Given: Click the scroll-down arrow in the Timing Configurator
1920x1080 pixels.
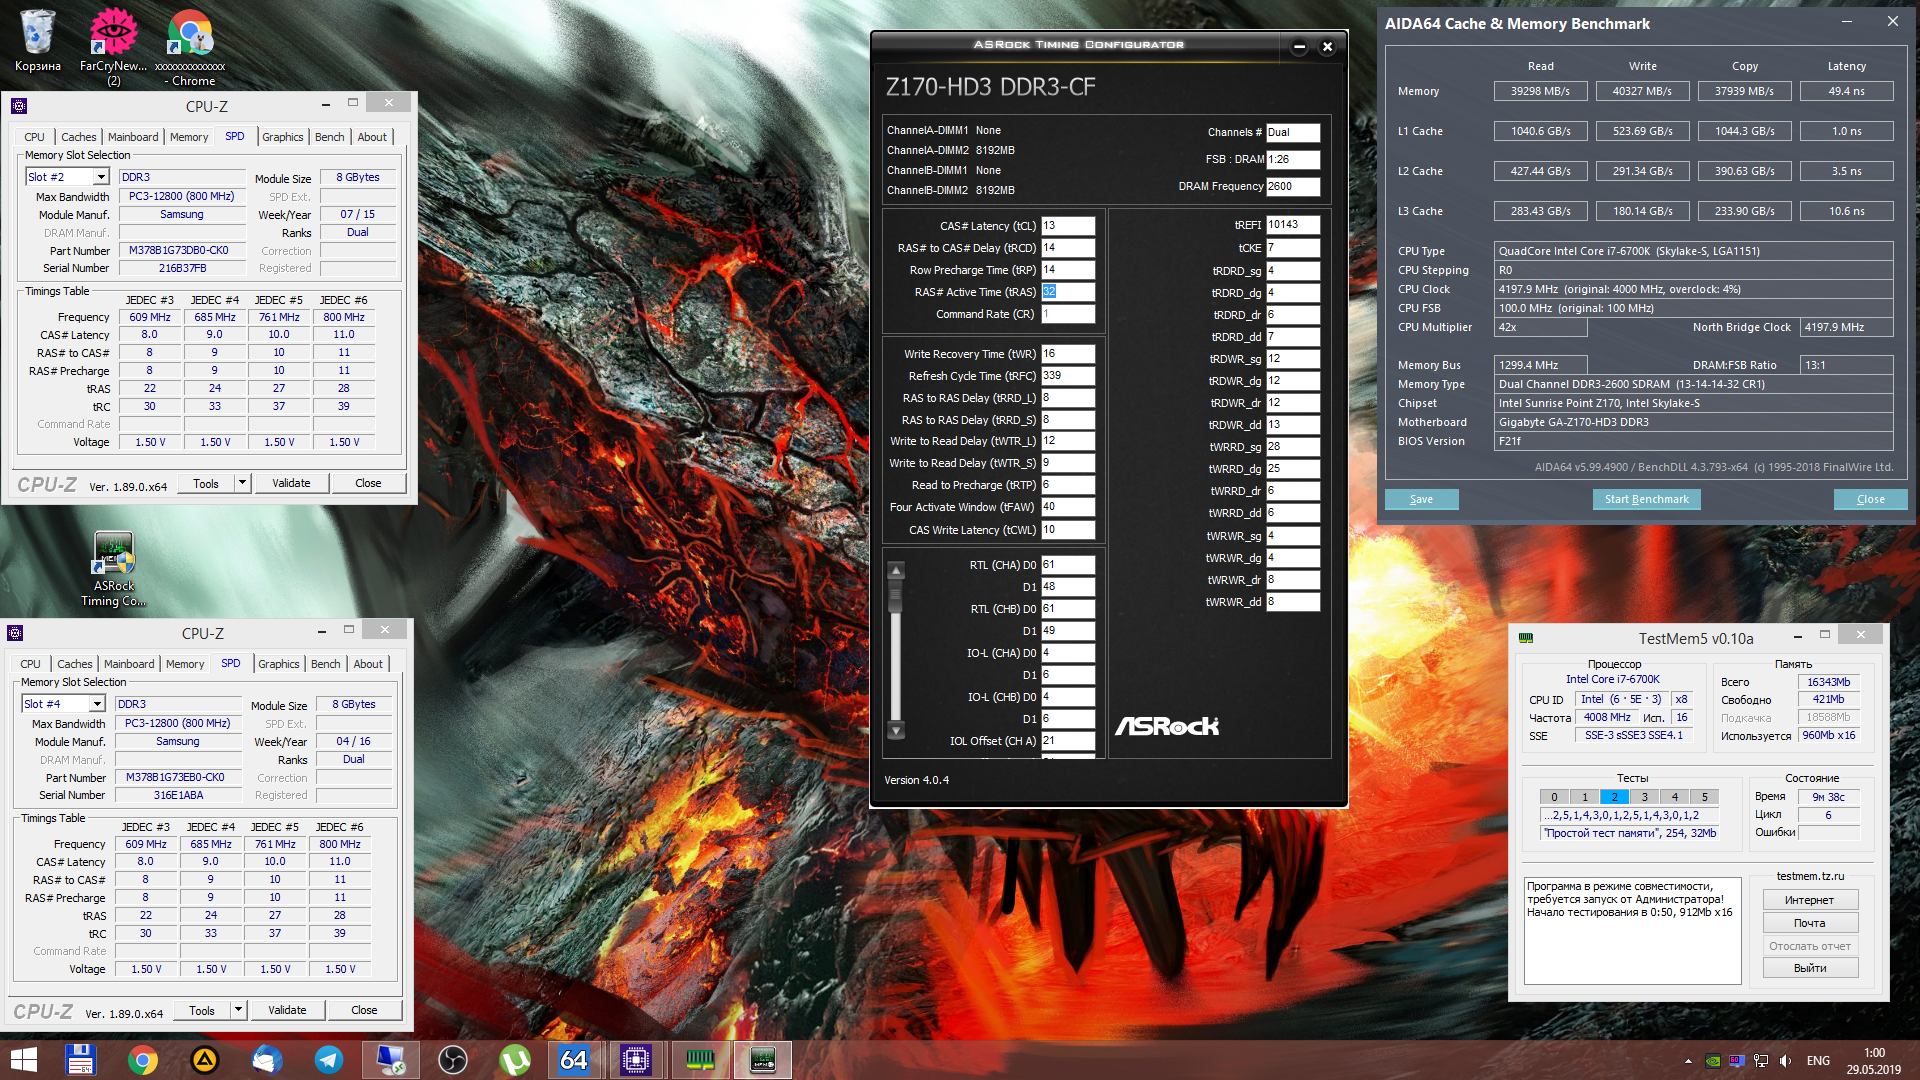Looking at the screenshot, I should [x=896, y=731].
